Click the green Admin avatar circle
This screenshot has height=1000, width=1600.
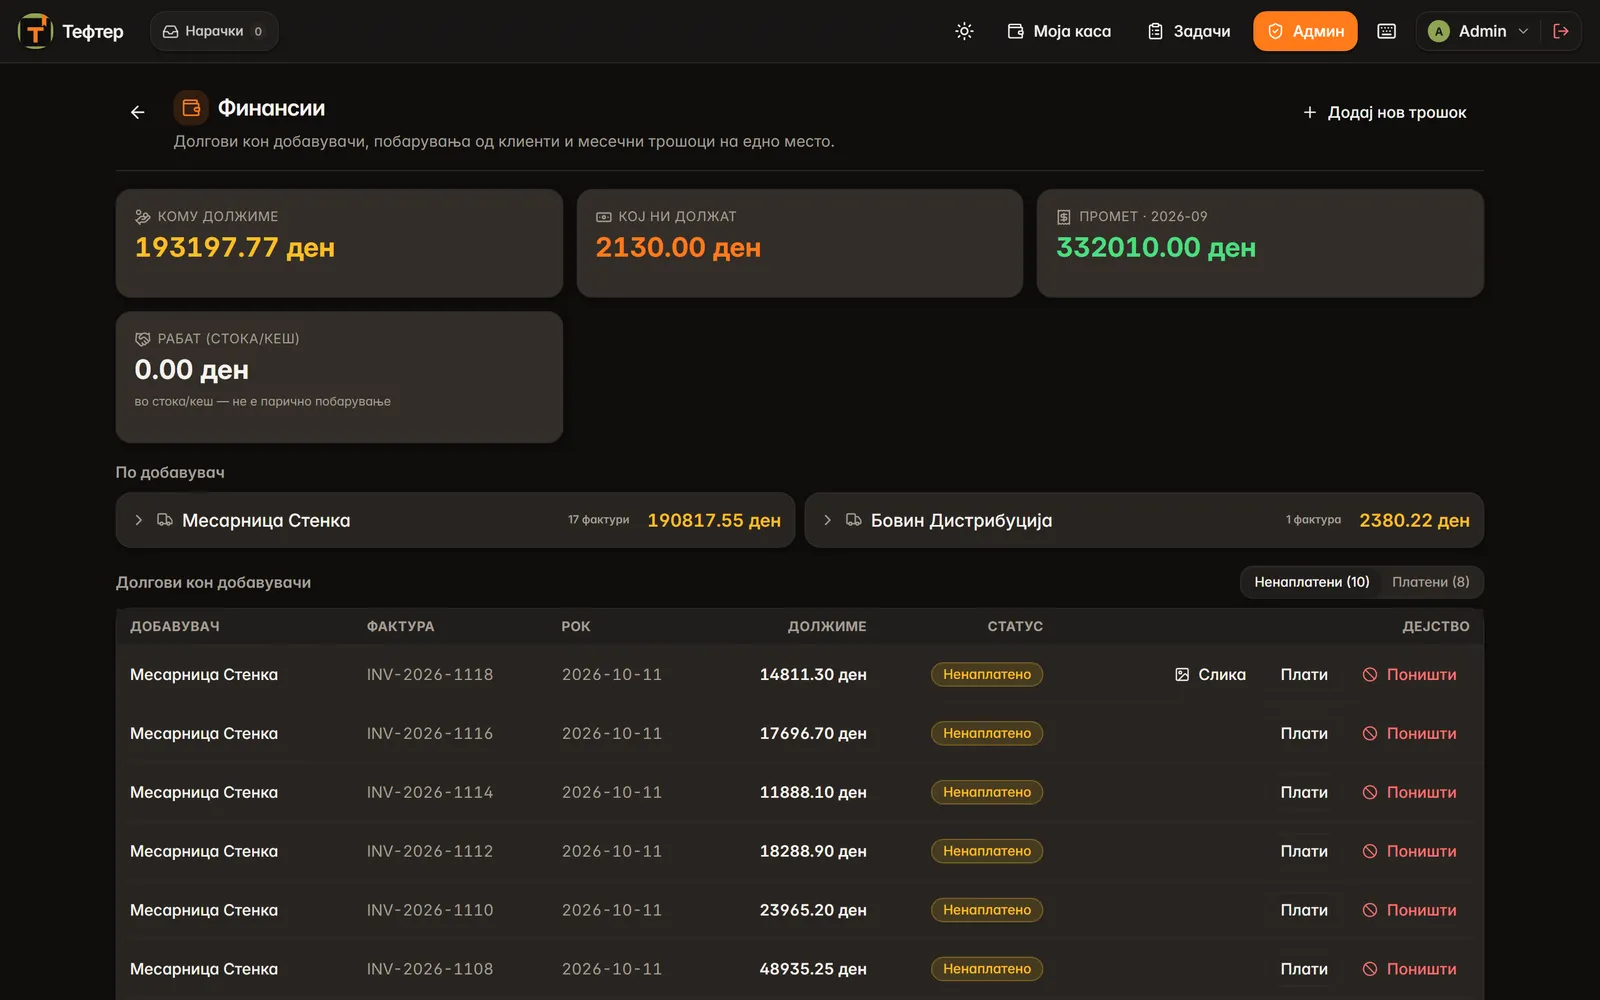point(1438,31)
